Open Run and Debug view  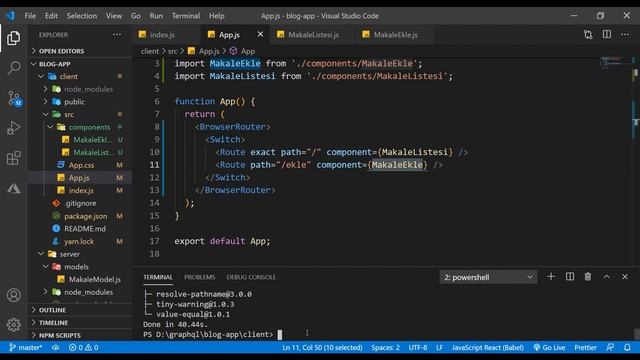tap(13, 128)
